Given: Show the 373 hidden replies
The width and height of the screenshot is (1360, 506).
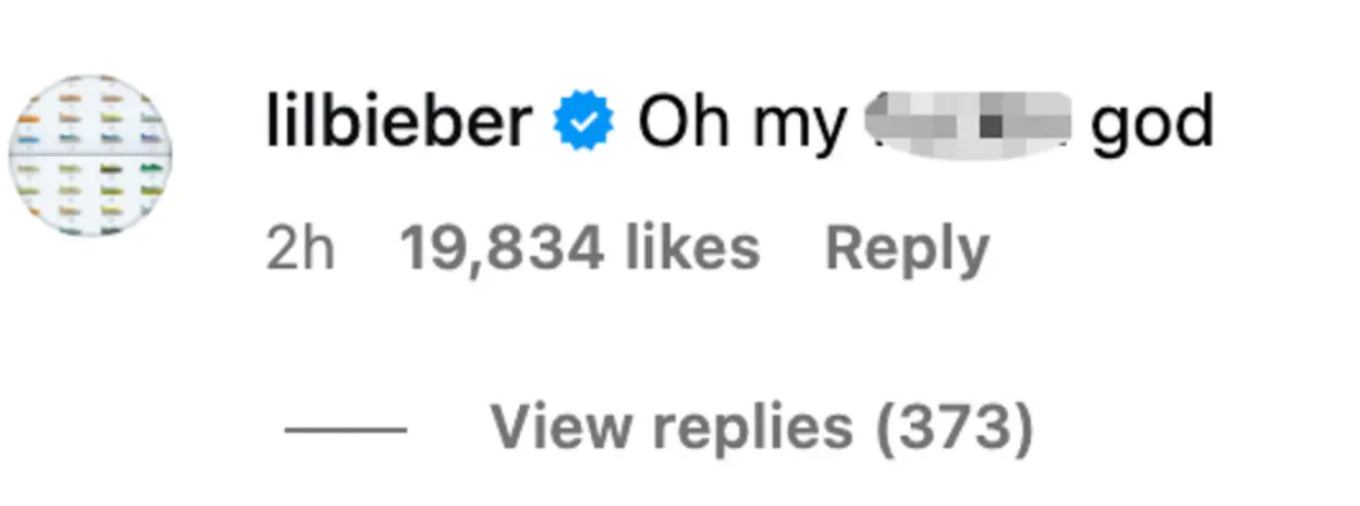Looking at the screenshot, I should tap(761, 428).
